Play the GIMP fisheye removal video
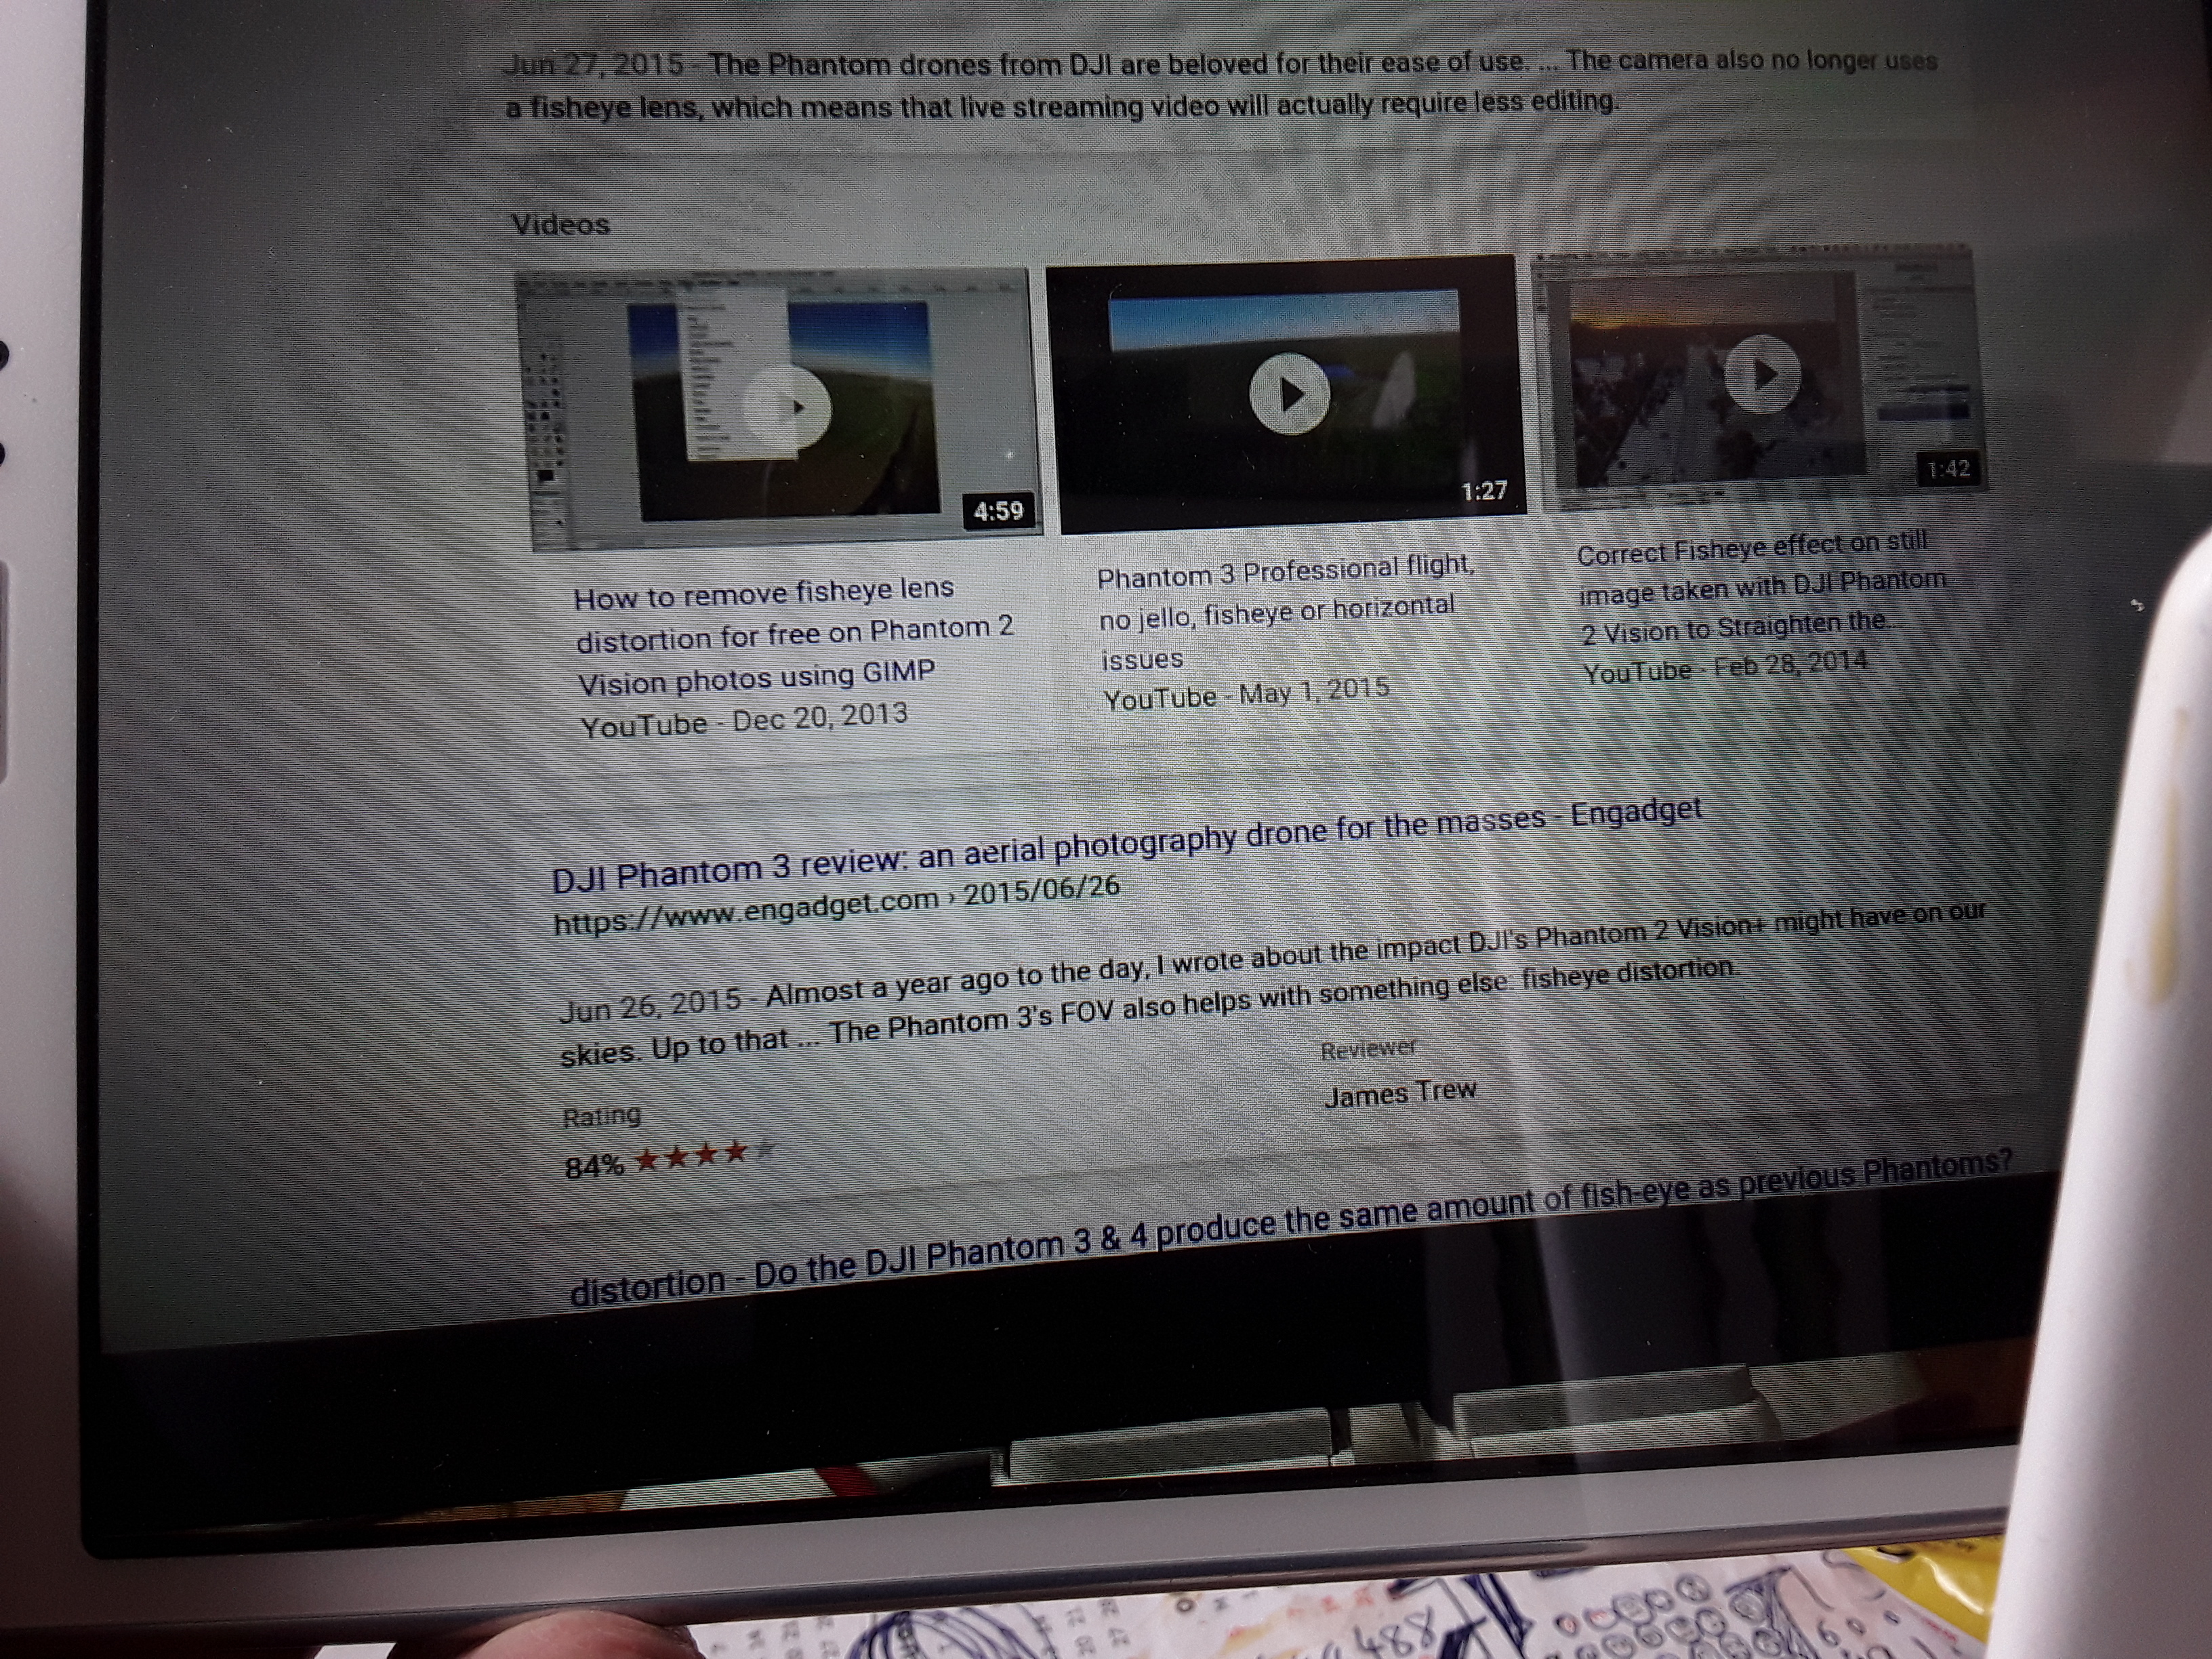Image resolution: width=2212 pixels, height=1659 pixels. click(x=787, y=407)
